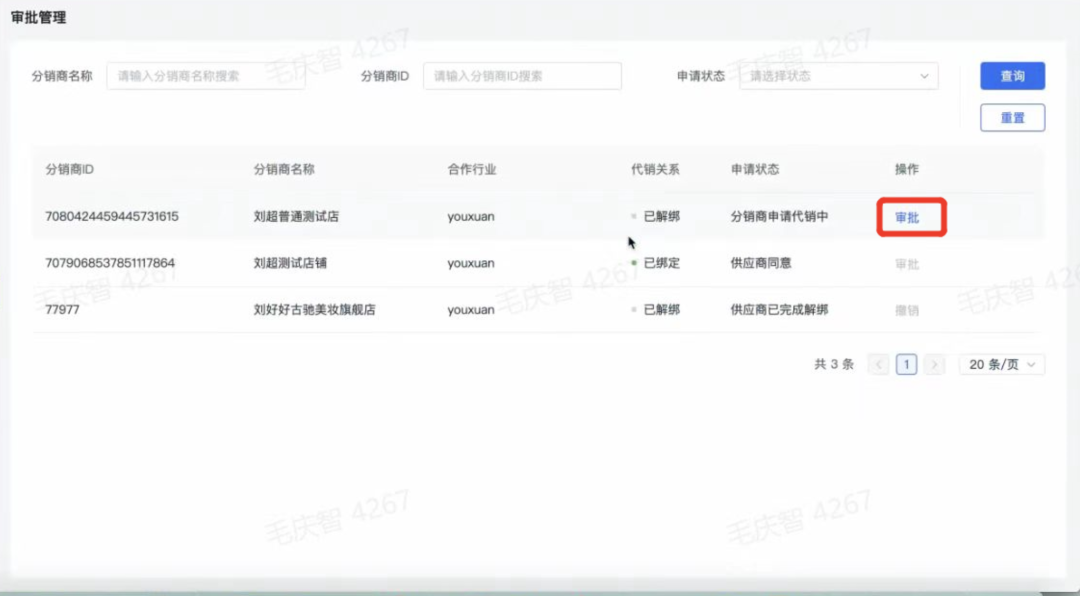Select distributor ID 7080424459445731615 cell
This screenshot has width=1080, height=596.
click(112, 217)
